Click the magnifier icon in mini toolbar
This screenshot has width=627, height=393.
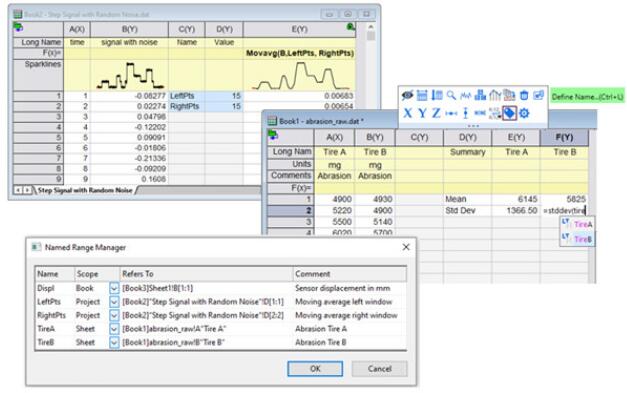pos(451,95)
